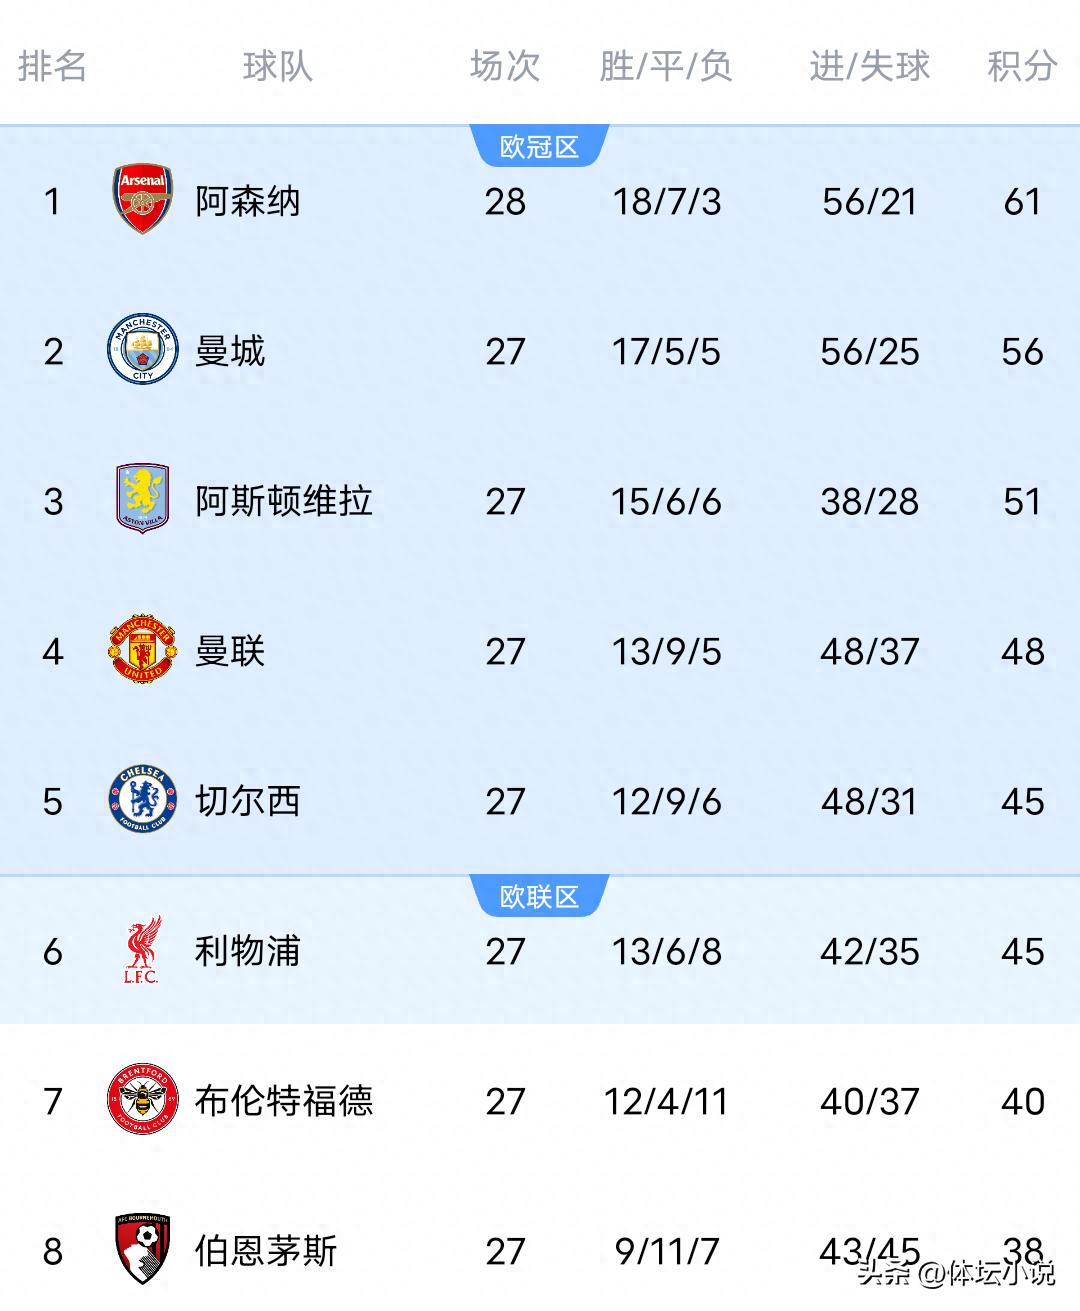Screen dimensions: 1080x1311
Task: Click the Liverpool LFC crest
Action: coord(142,951)
